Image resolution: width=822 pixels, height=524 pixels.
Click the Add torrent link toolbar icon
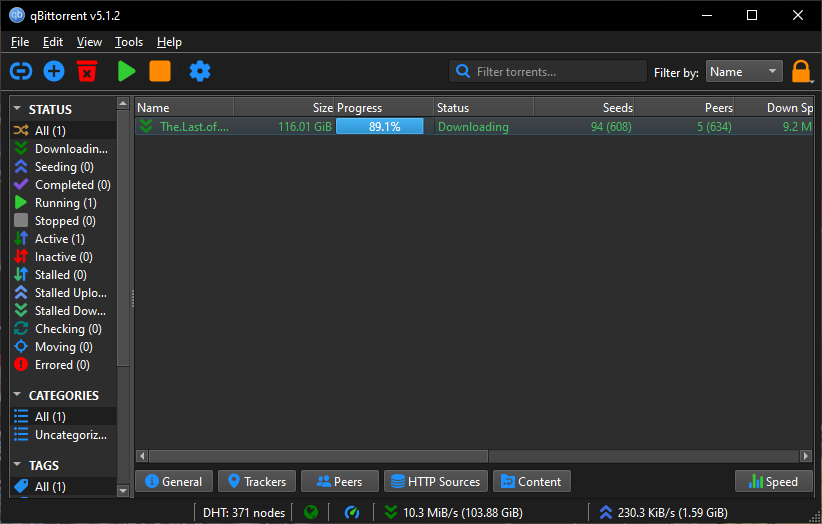pos(21,71)
